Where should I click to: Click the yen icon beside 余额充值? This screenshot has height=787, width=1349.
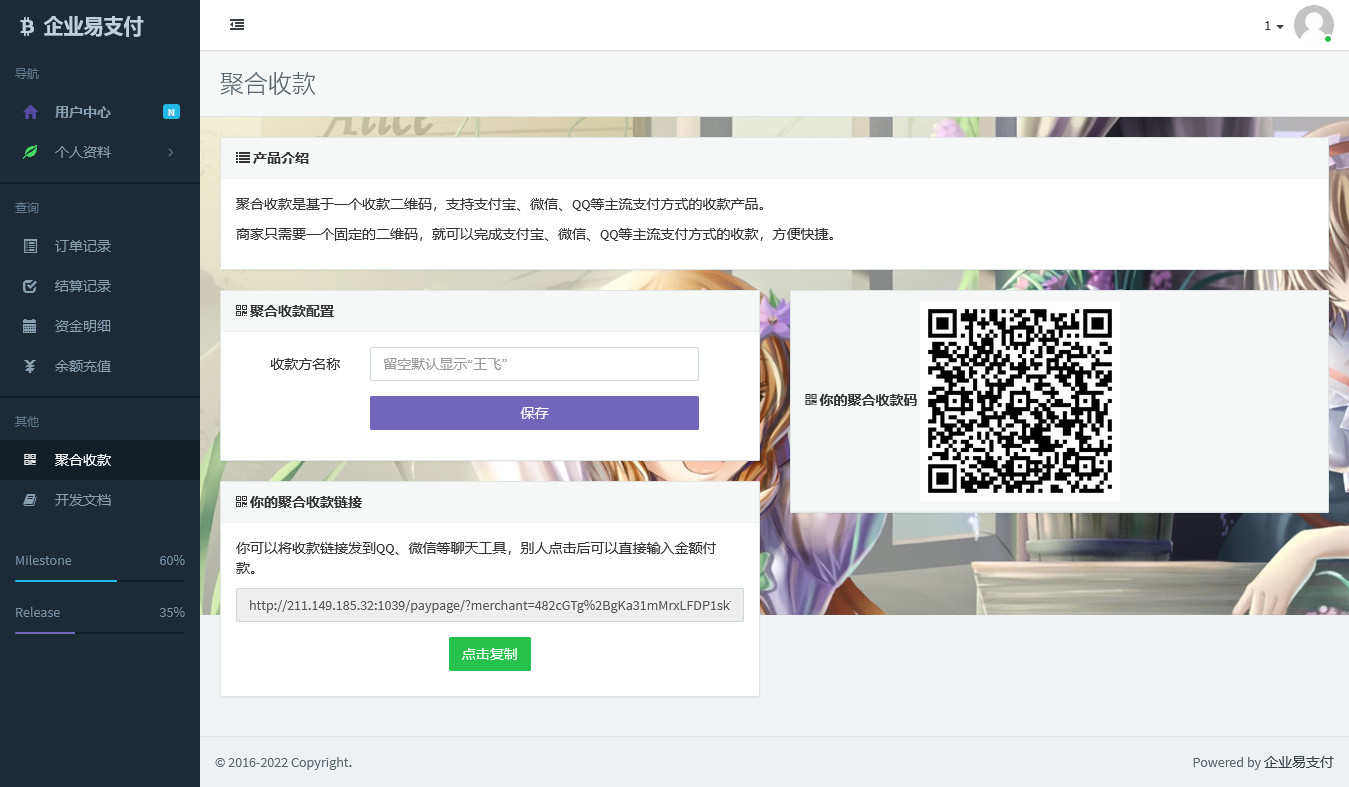click(x=30, y=366)
